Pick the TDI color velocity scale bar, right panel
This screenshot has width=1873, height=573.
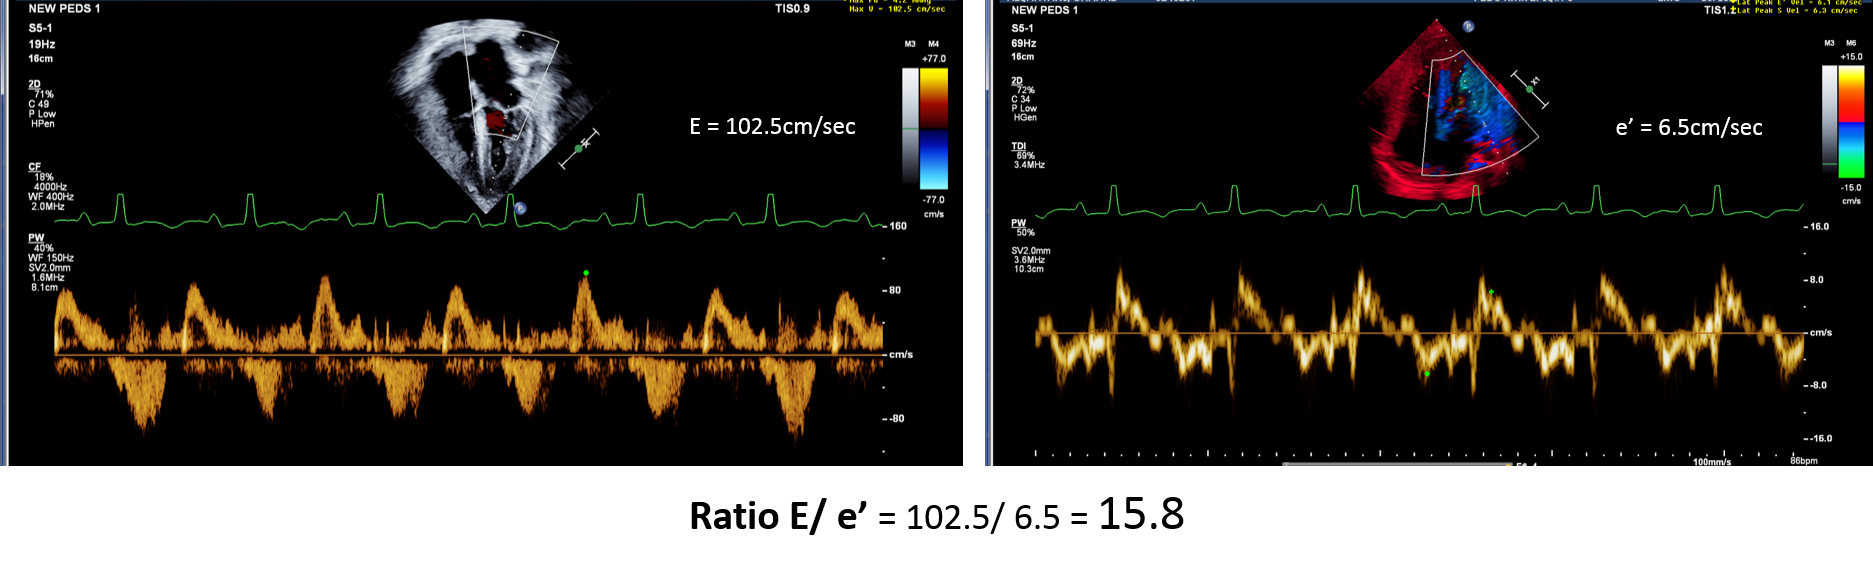tap(1851, 122)
